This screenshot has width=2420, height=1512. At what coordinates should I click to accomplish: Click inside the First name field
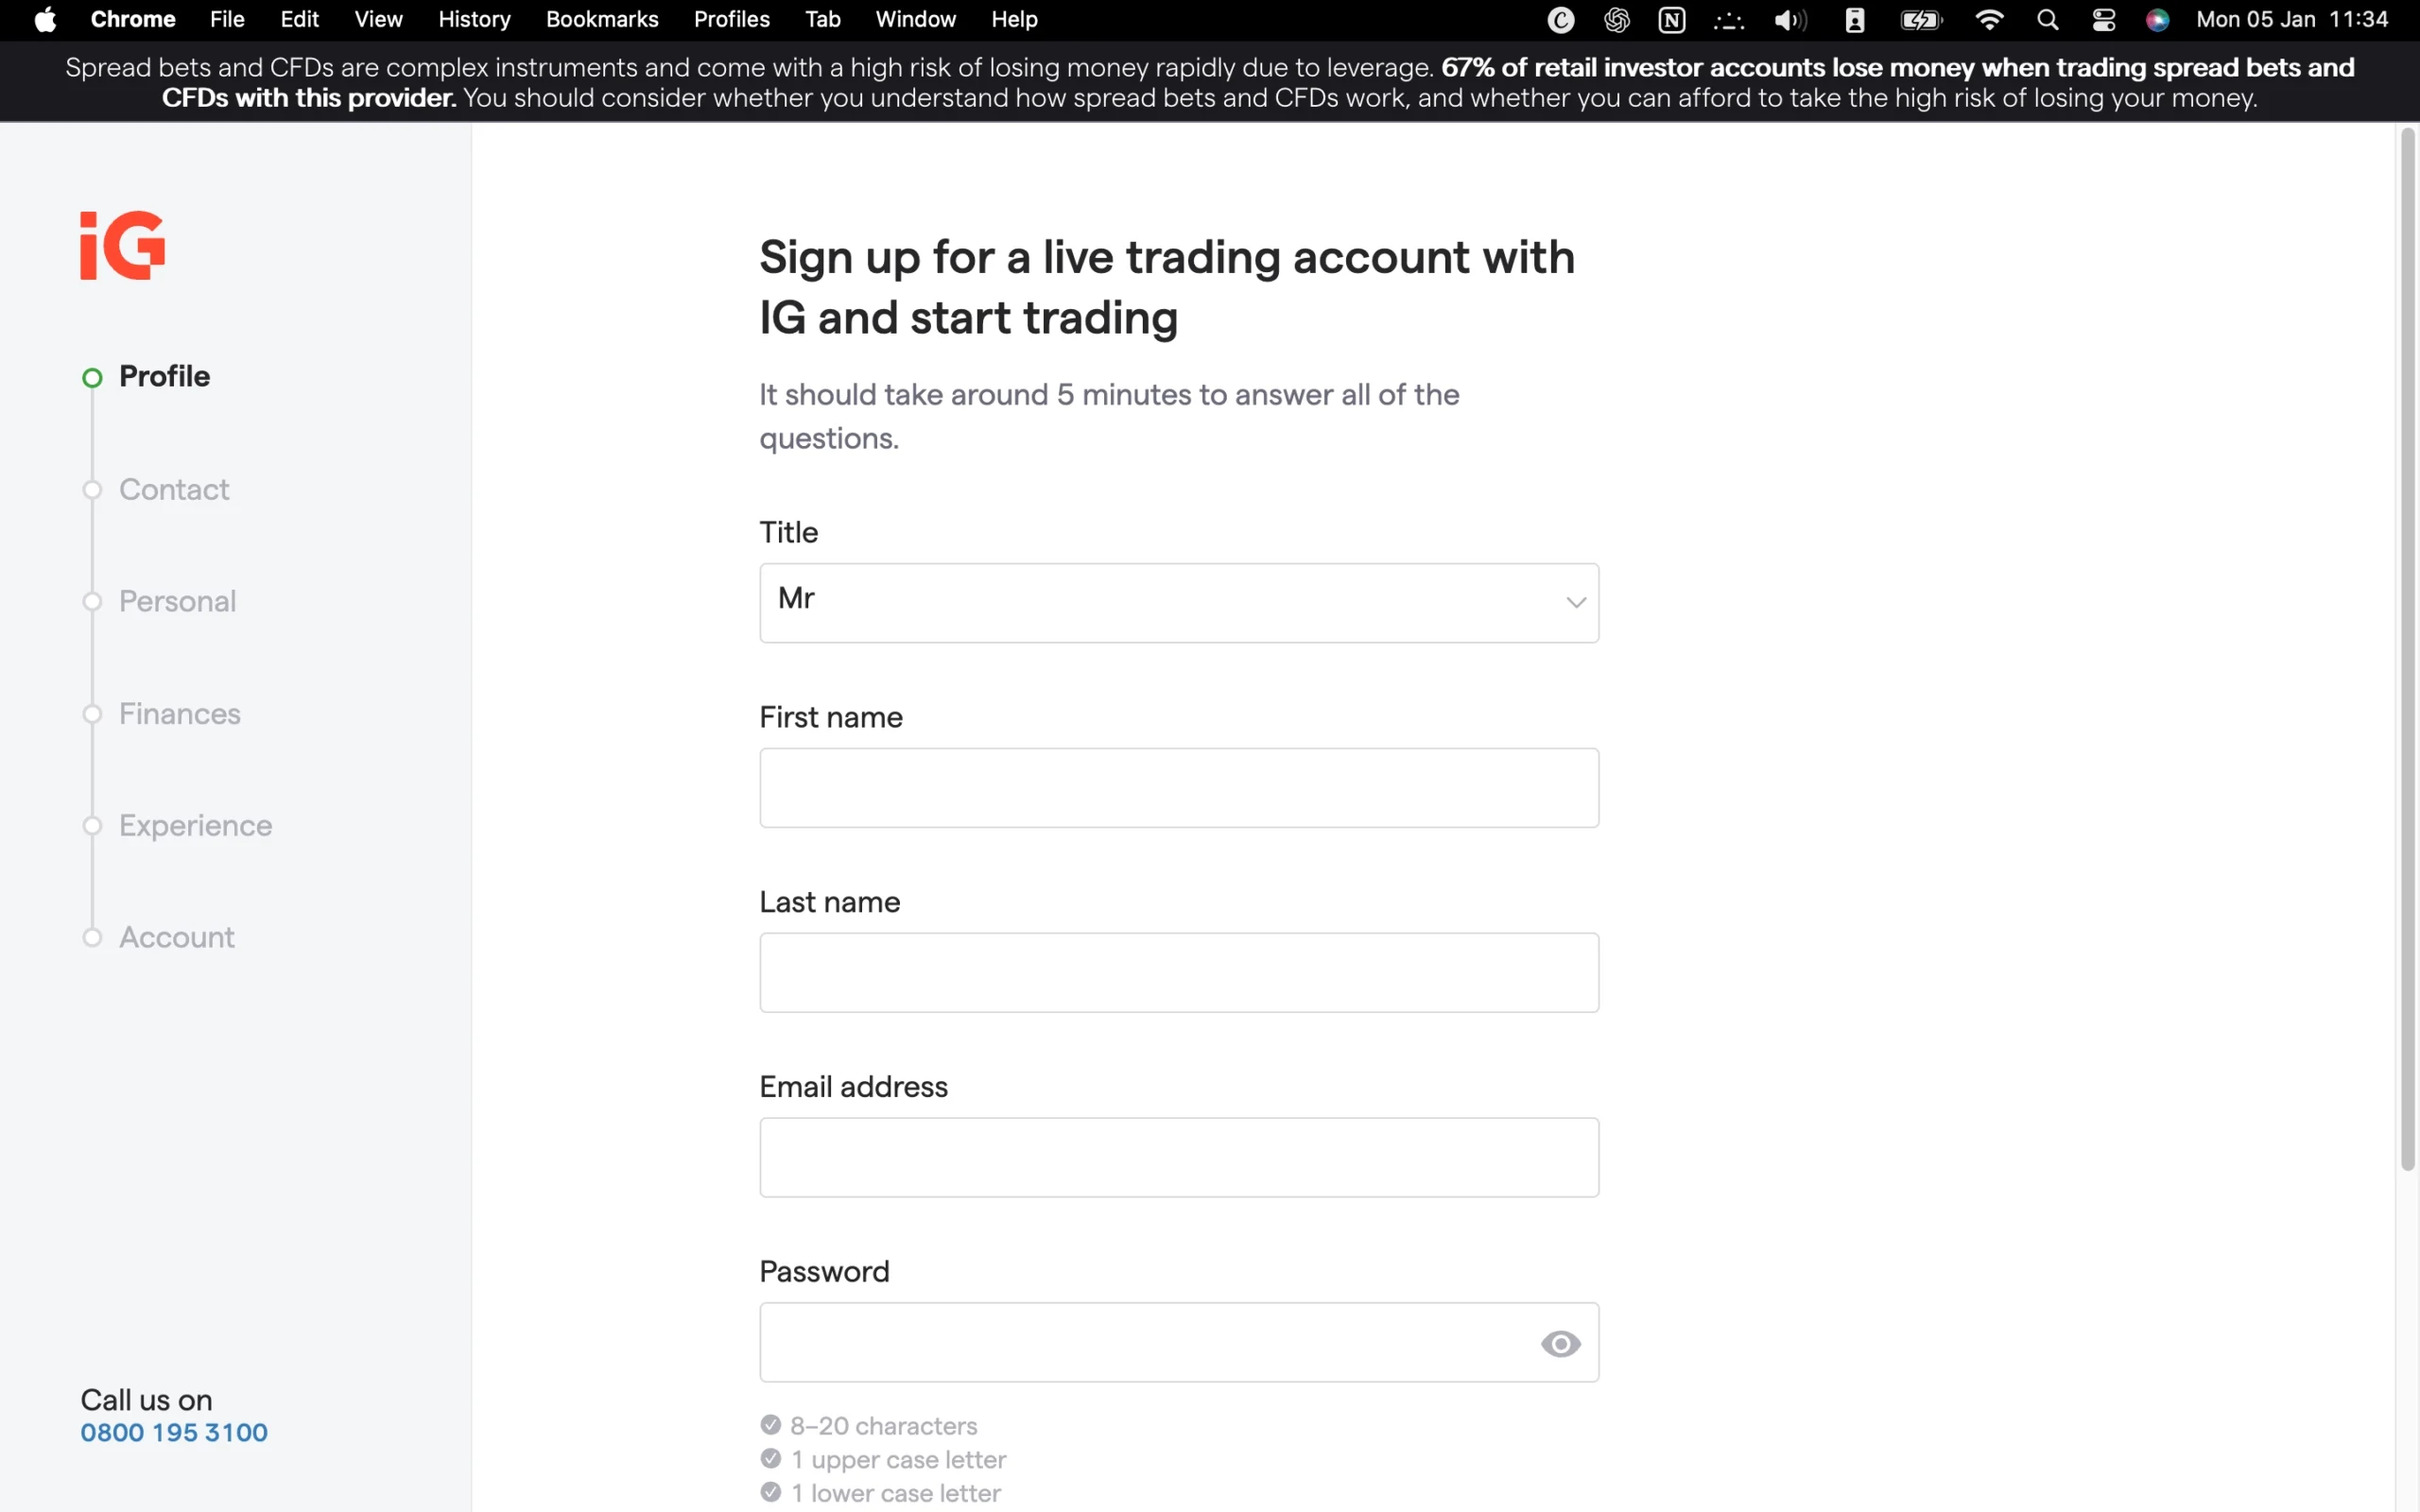(1178, 787)
